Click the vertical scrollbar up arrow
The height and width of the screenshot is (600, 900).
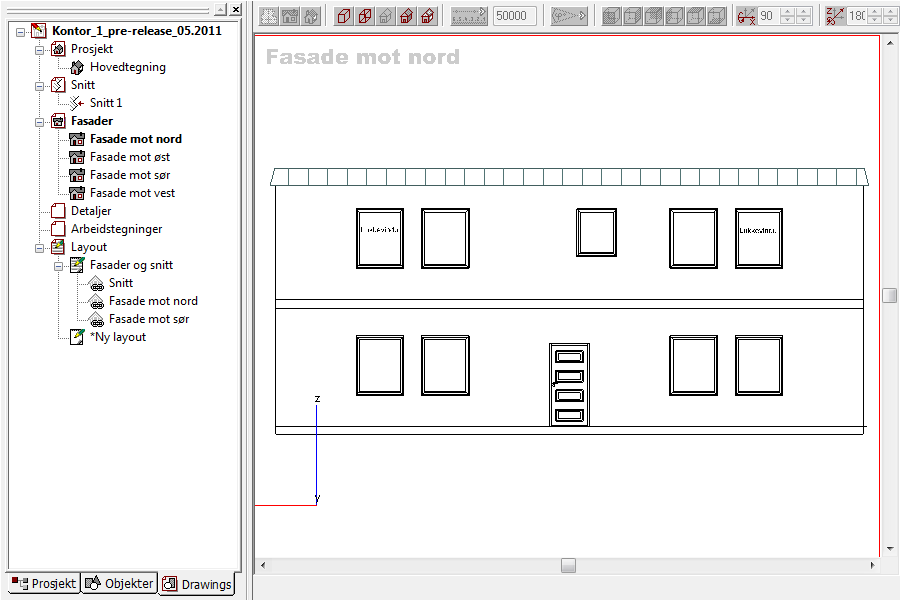pos(890,43)
